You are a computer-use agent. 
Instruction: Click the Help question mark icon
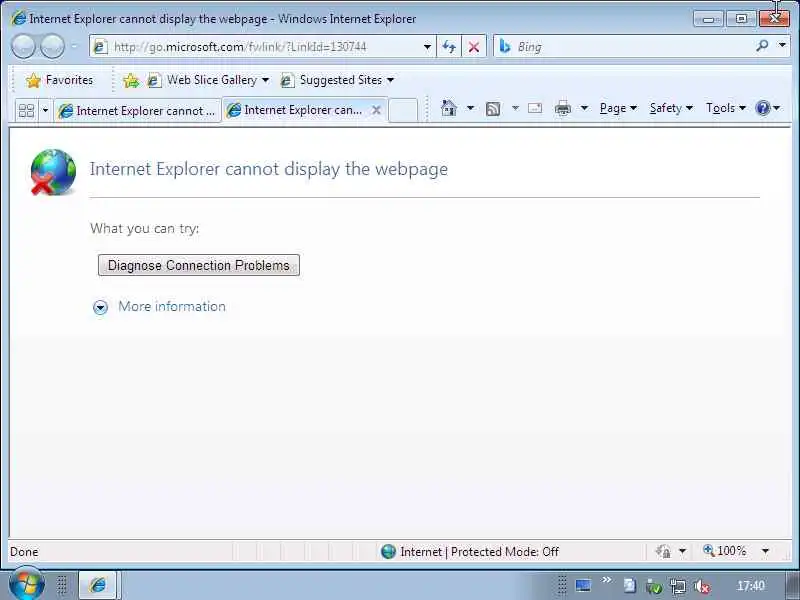tap(763, 108)
